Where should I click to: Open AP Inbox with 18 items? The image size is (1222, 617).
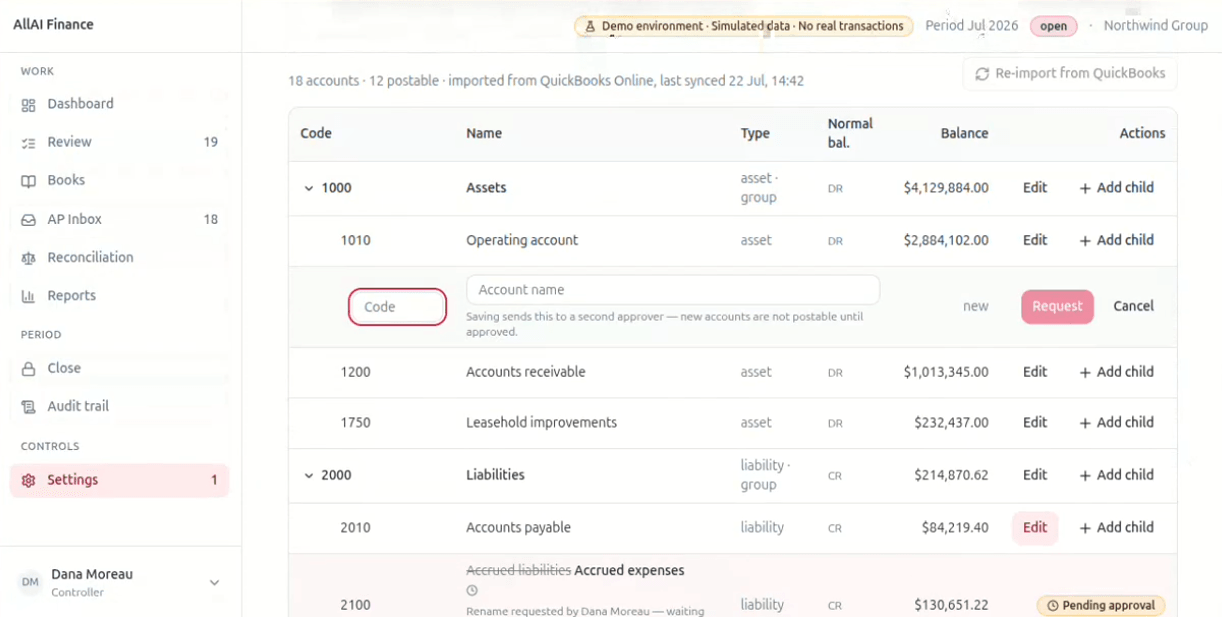120,219
